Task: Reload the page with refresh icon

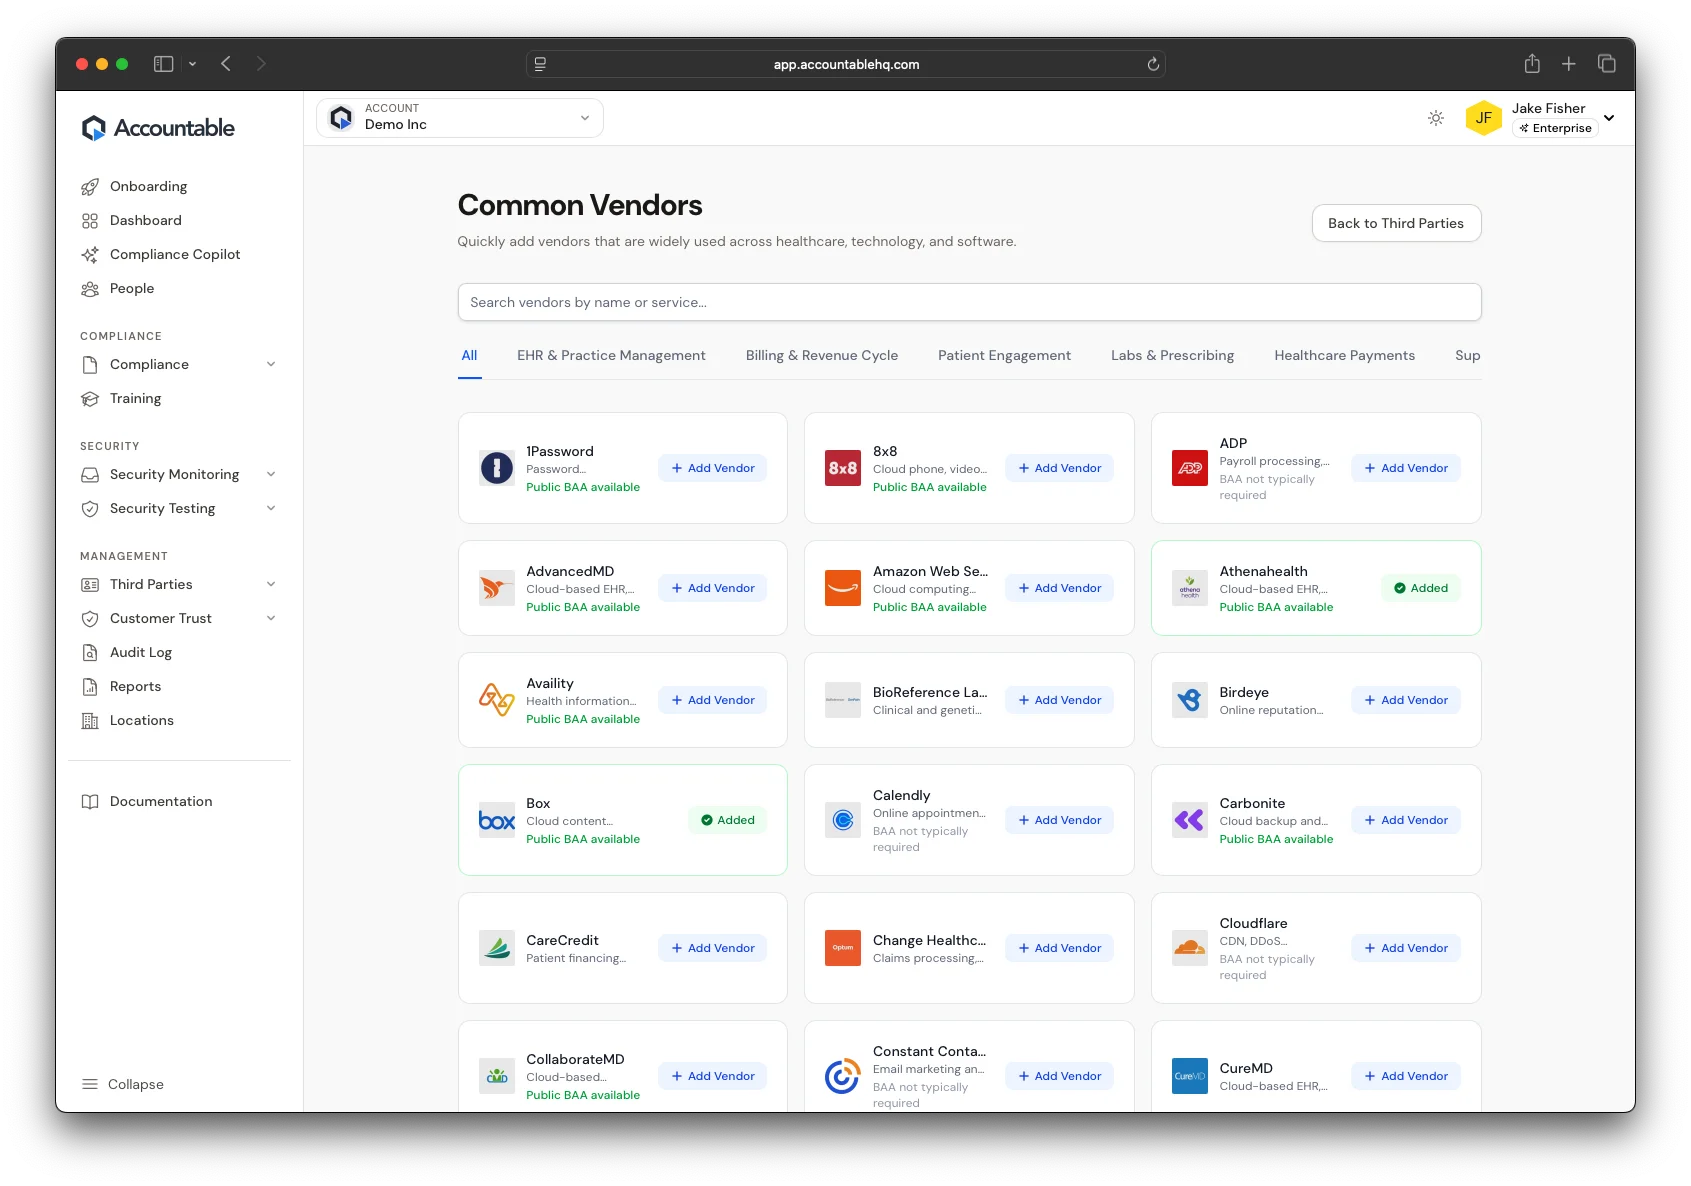Action: click(1153, 64)
